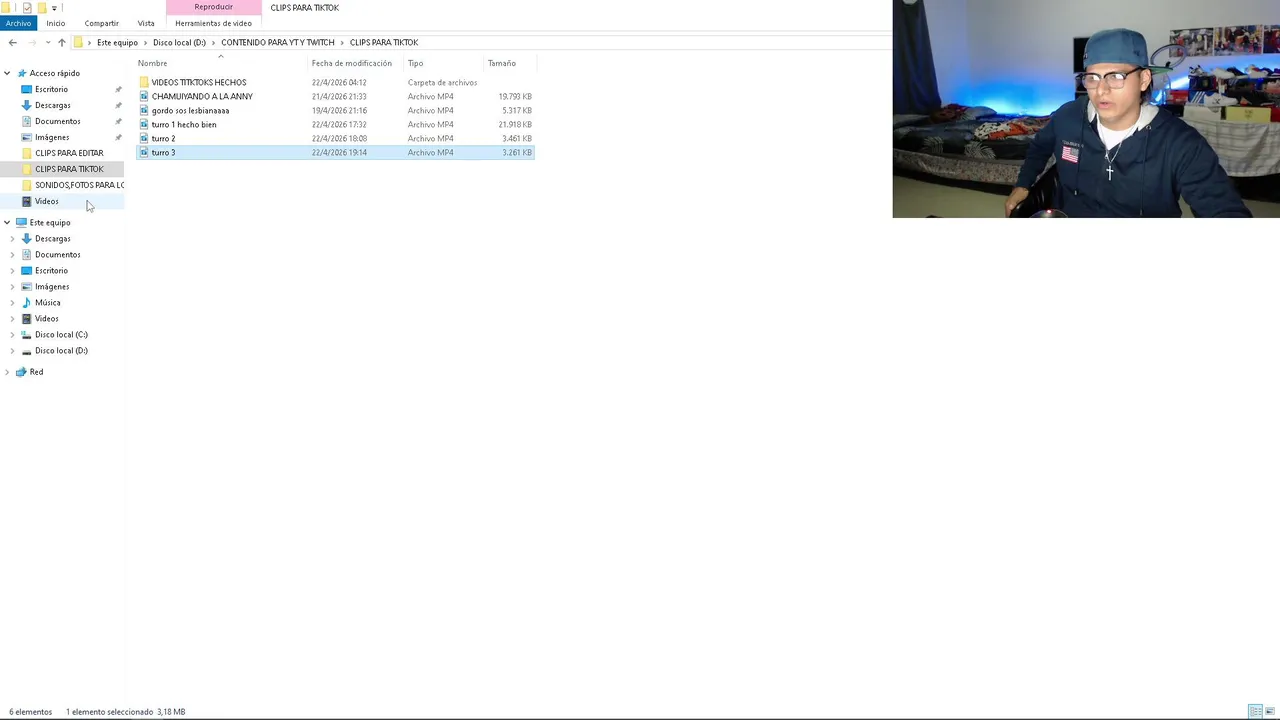Click the Red network icon
Screen dimensions: 1280x720
21,372
